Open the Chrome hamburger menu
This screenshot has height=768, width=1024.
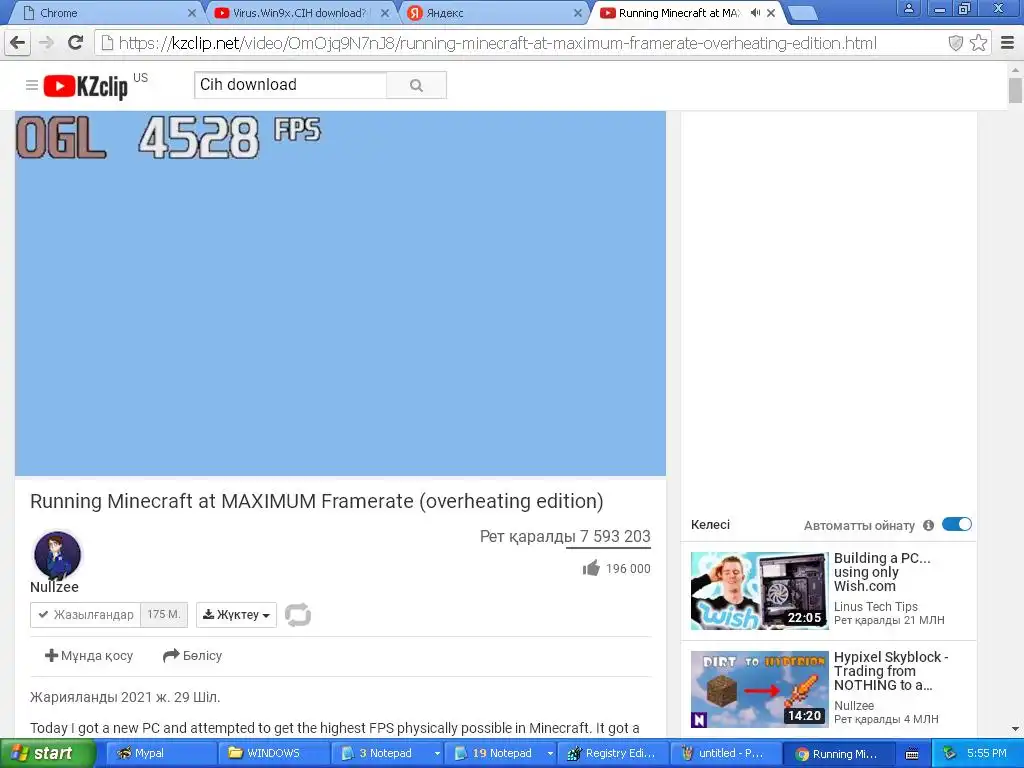coord(1007,43)
